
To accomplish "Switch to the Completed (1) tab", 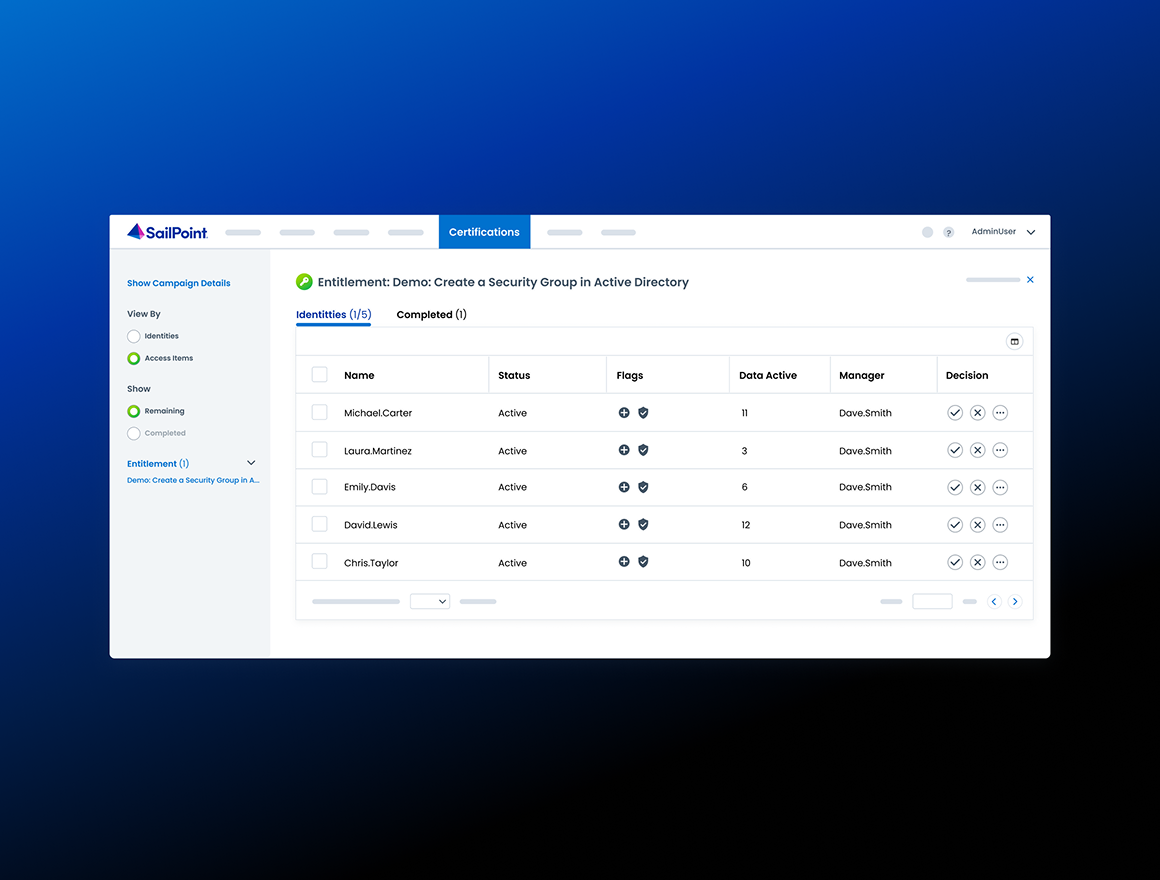I will 431,314.
